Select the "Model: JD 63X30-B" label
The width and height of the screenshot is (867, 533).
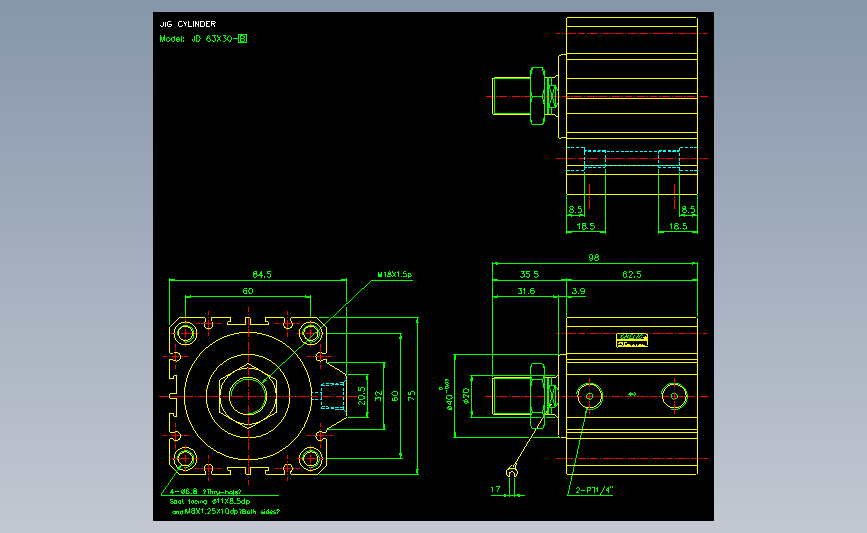pos(203,39)
